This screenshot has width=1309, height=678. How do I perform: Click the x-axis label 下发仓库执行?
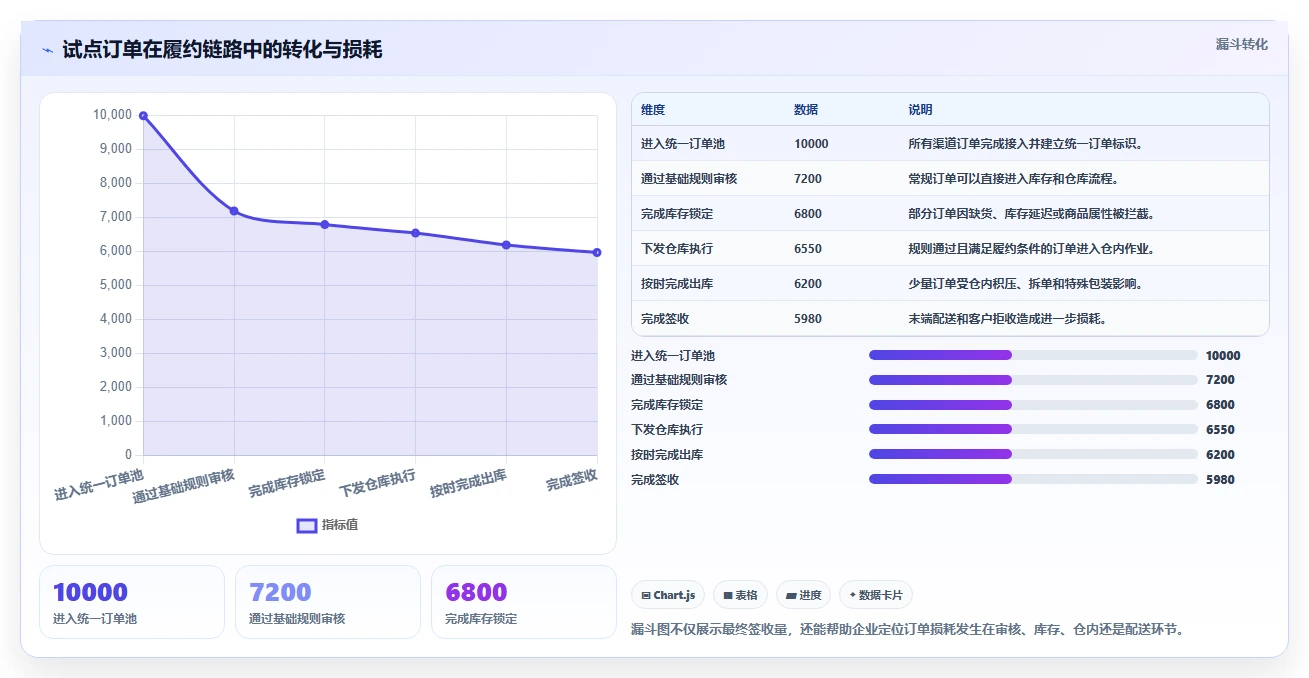[x=377, y=482]
